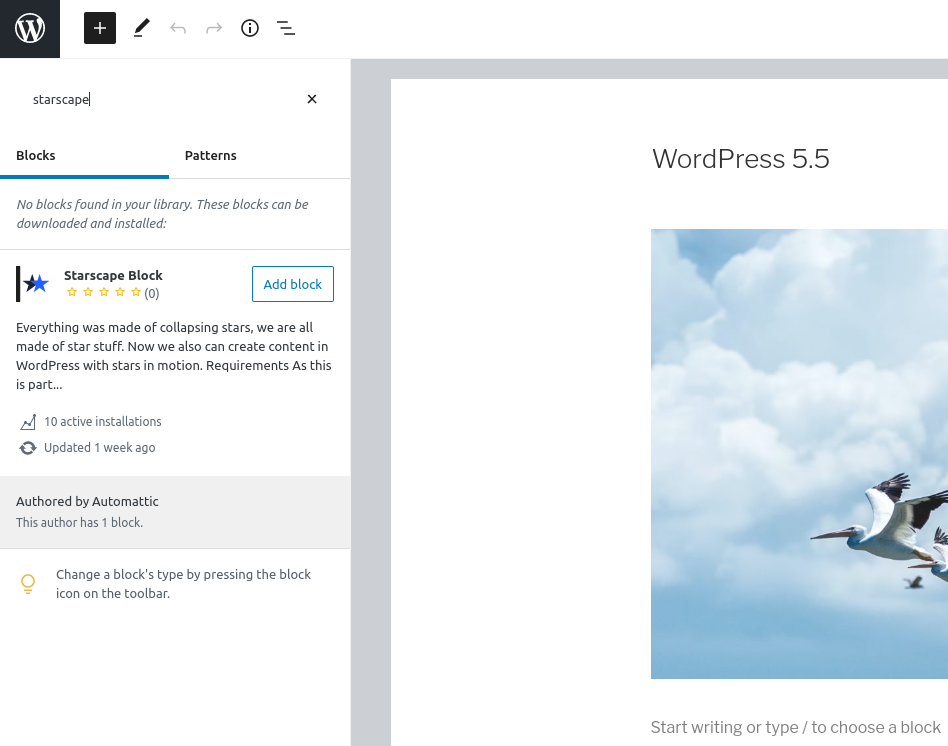
Task: Click '10 active installations' text
Action: click(x=103, y=422)
